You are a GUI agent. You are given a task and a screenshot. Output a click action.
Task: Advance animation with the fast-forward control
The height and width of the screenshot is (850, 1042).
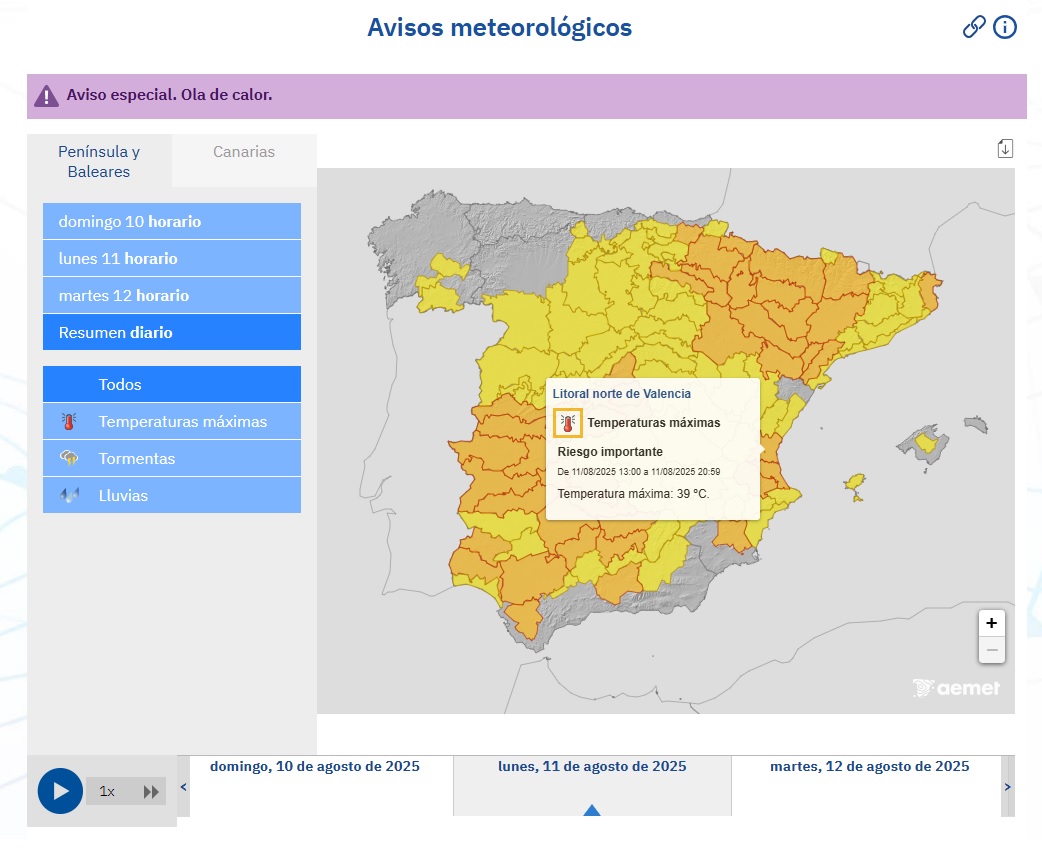153,791
